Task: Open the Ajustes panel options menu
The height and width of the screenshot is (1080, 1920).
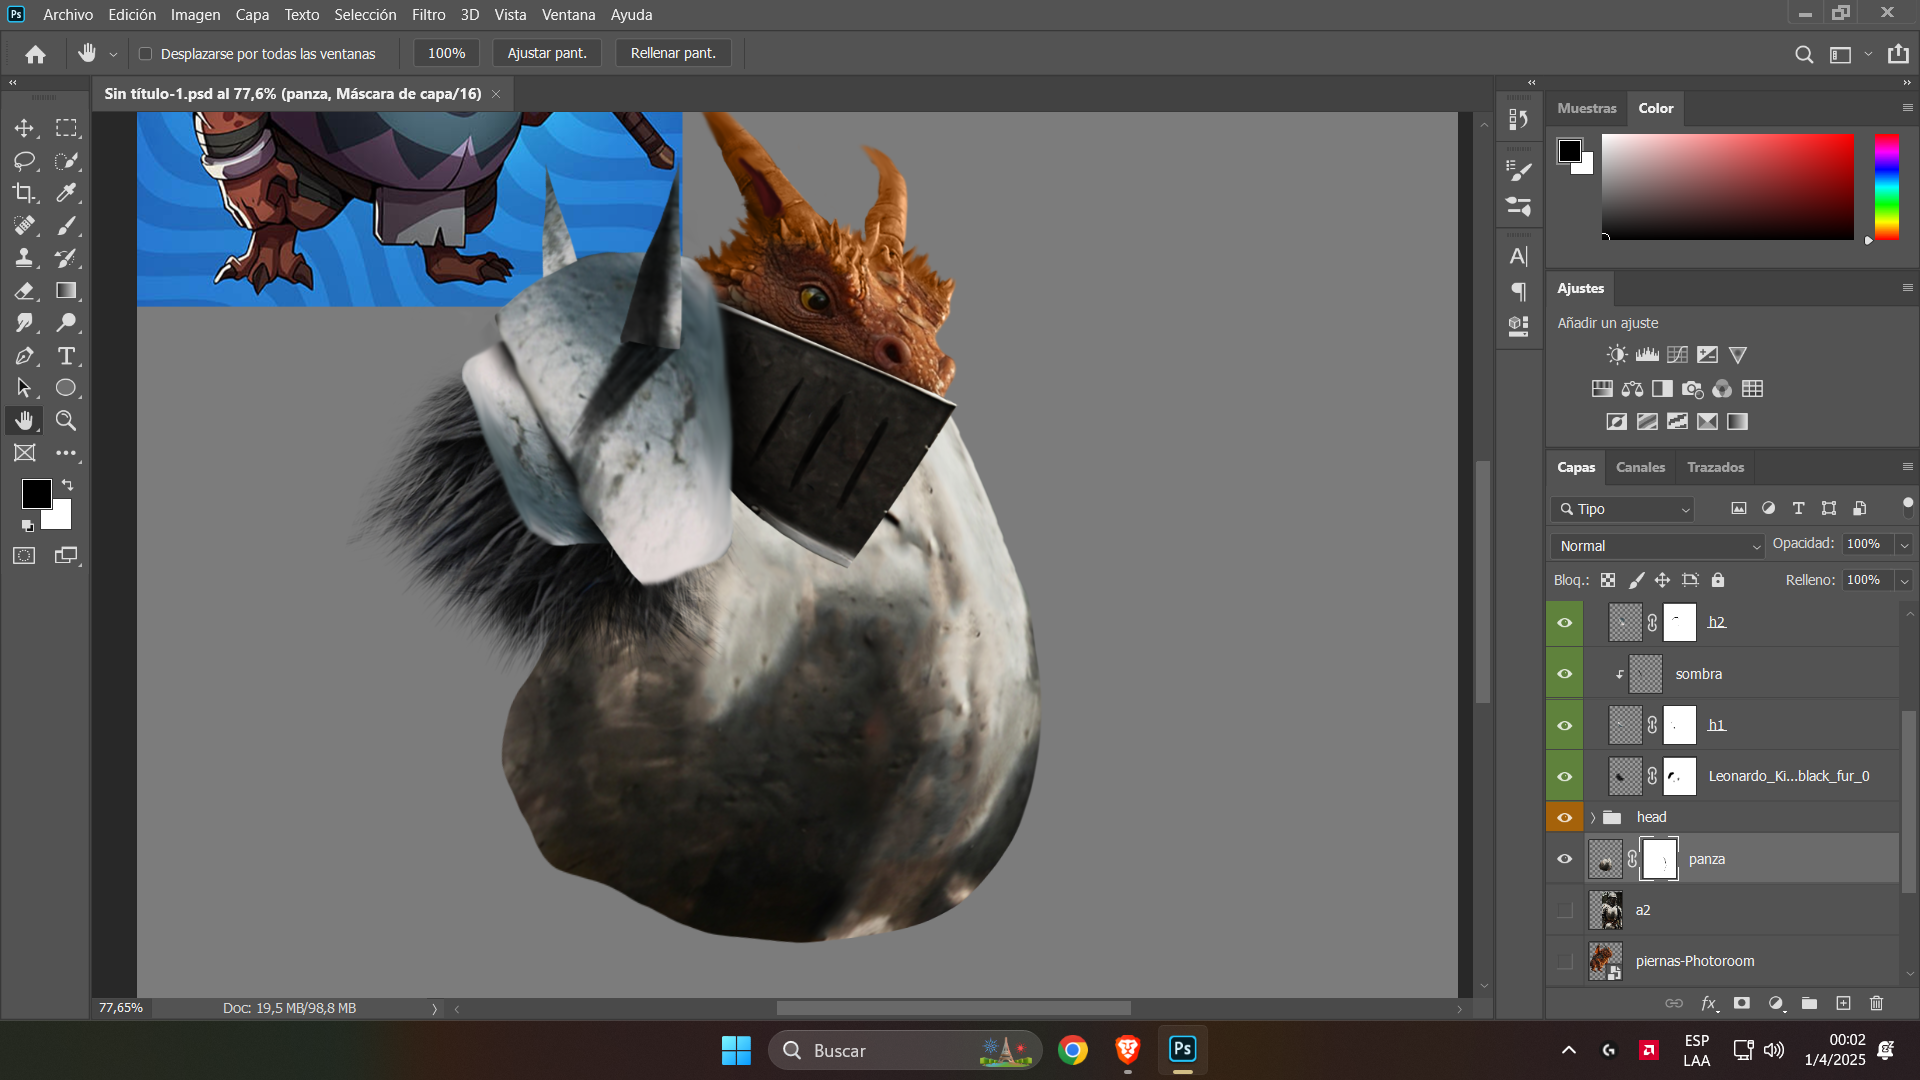Action: pyautogui.click(x=1907, y=288)
